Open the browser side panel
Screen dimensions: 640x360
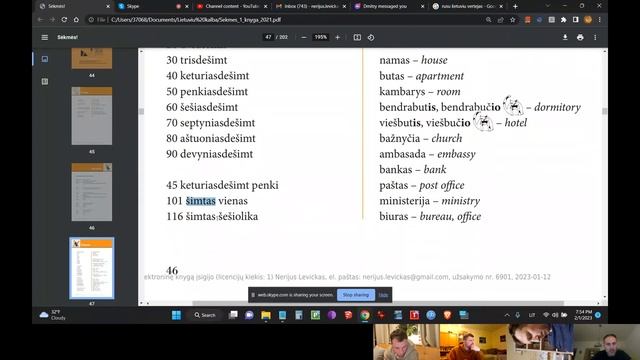coord(576,20)
